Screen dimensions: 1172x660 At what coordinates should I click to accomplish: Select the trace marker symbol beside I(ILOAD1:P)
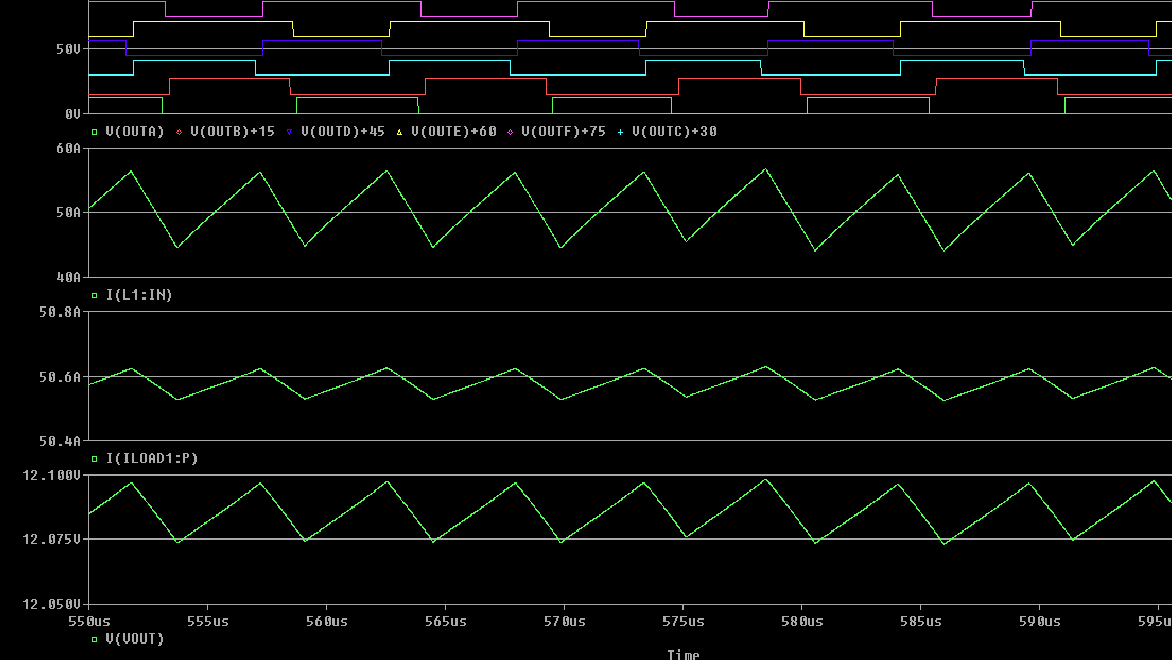point(95,458)
